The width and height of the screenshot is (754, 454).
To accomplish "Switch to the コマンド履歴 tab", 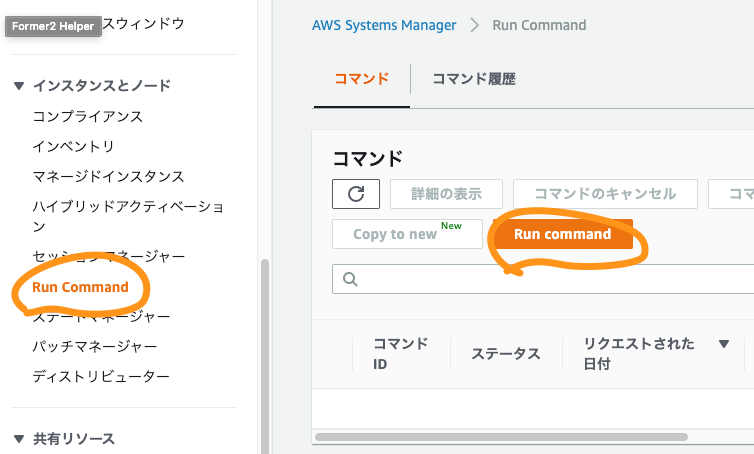I will pos(474,79).
